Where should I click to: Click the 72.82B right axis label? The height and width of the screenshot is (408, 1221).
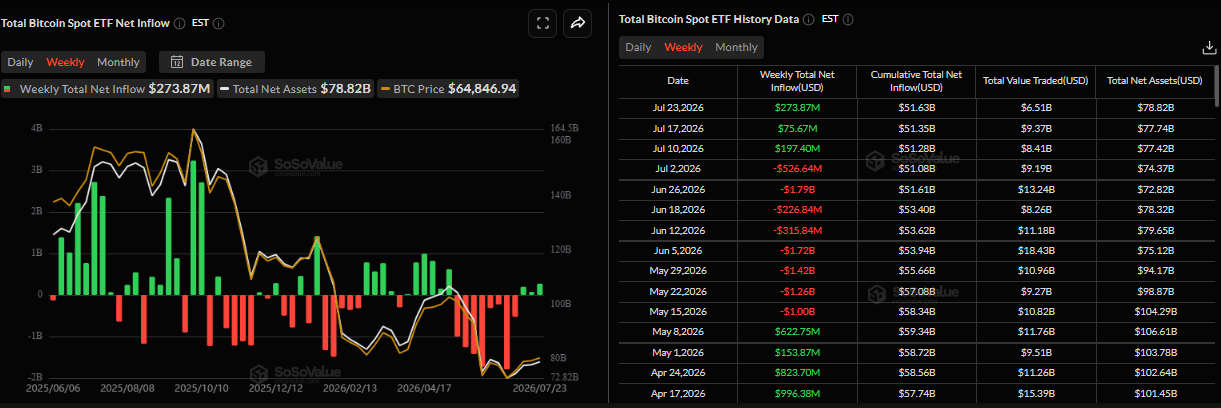tap(566, 376)
